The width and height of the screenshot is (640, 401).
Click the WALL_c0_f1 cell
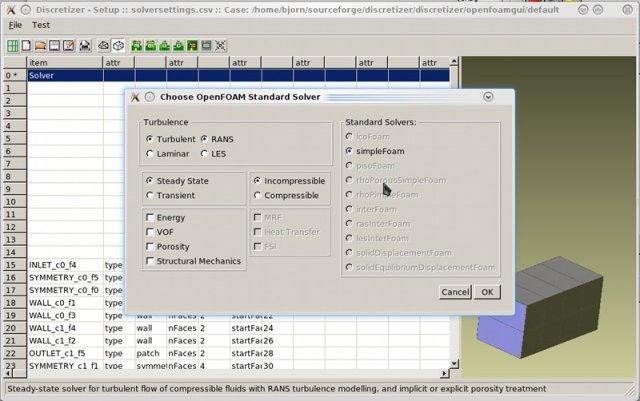click(65, 303)
